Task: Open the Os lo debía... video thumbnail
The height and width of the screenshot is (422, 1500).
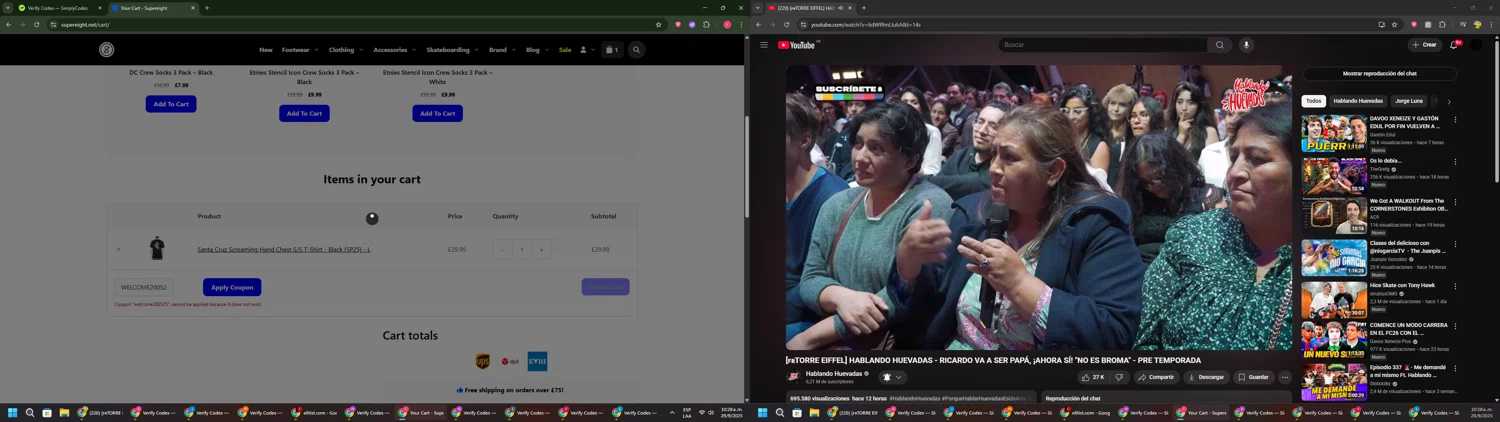Action: tap(1334, 176)
